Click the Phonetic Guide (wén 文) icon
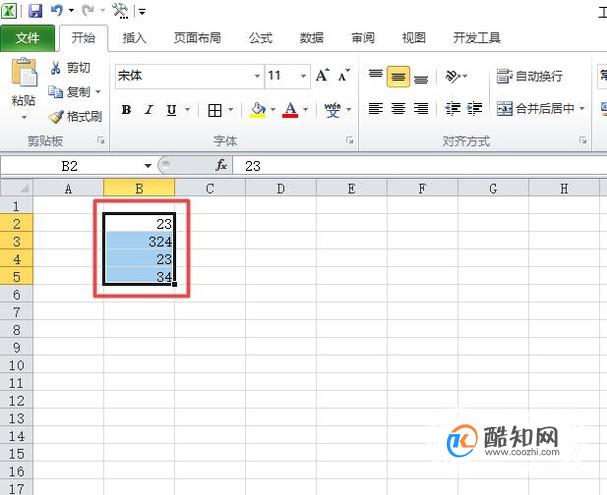Viewport: 607px width, 495px height. (x=333, y=110)
